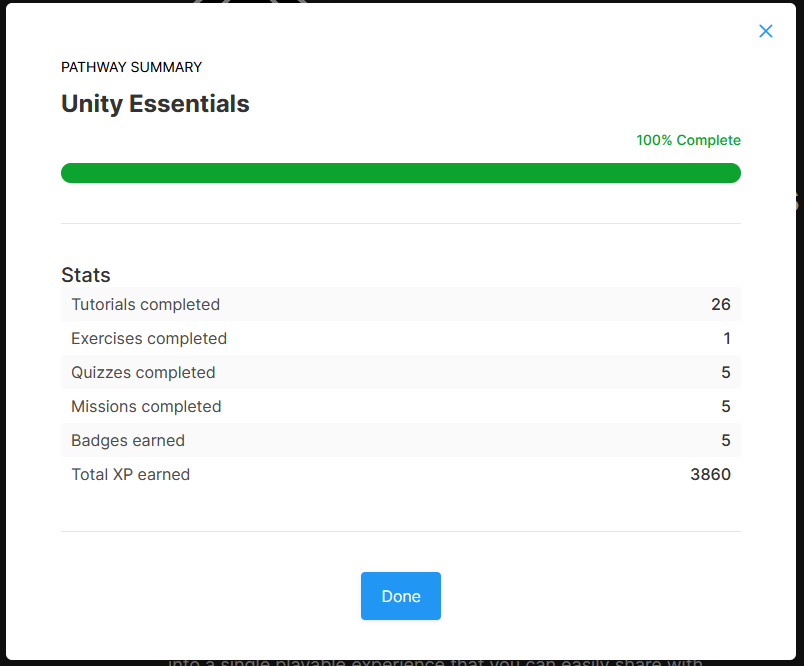Viewport: 804px width, 666px height.
Task: Click the Exercises completed value 1
Action: pos(727,338)
